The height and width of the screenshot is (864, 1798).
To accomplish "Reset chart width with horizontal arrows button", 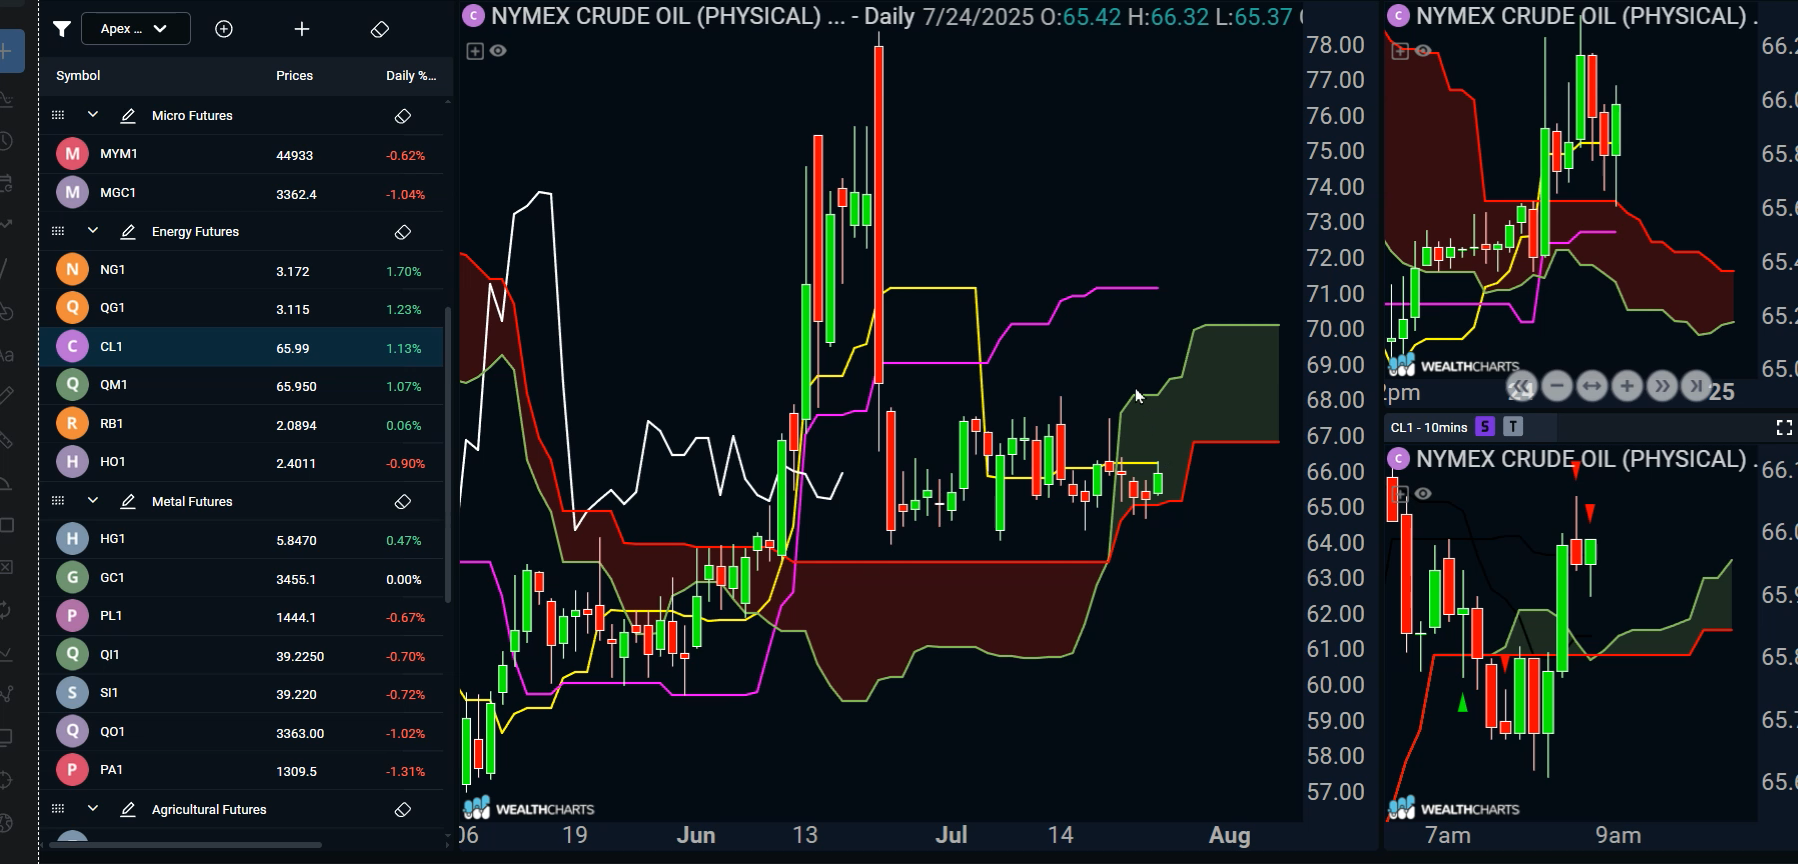I will (1591, 386).
